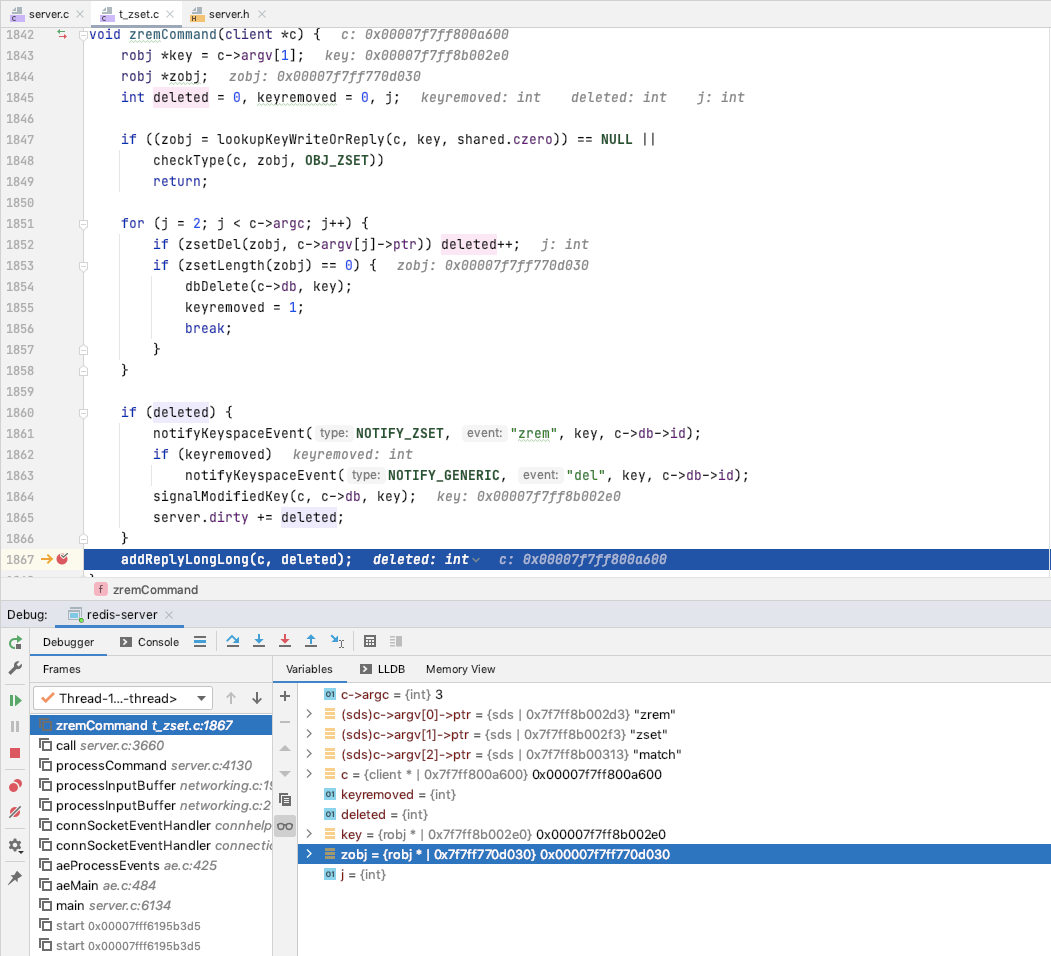Image resolution: width=1051 pixels, height=956 pixels.
Task: Click the Step Into icon
Action: pyautogui.click(x=259, y=642)
